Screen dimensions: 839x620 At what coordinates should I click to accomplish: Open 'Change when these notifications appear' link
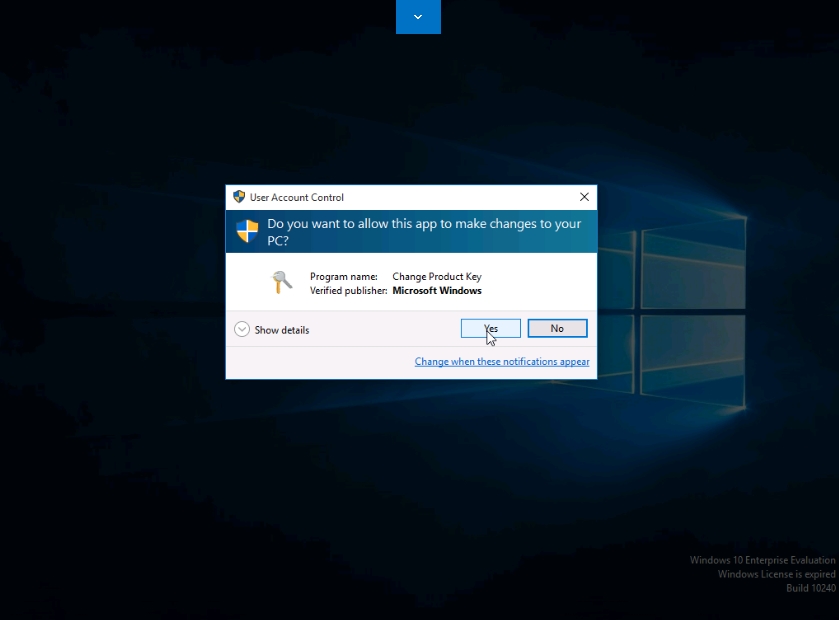pyautogui.click(x=502, y=362)
